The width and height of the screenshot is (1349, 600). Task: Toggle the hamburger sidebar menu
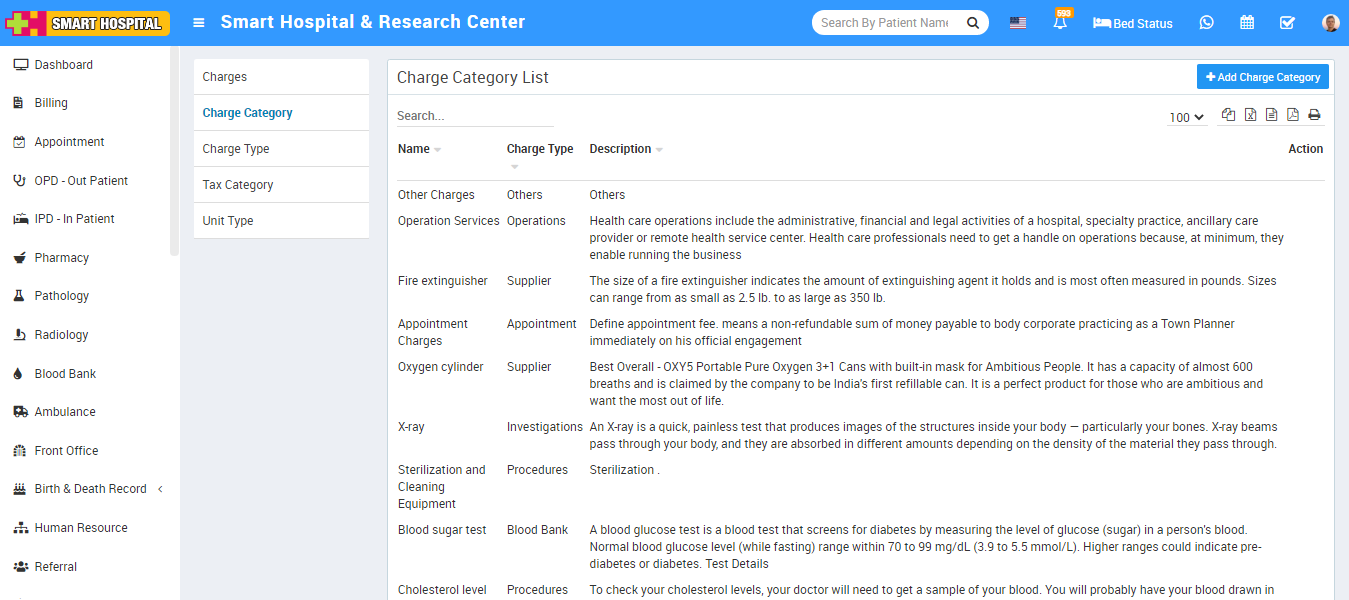pyautogui.click(x=199, y=23)
